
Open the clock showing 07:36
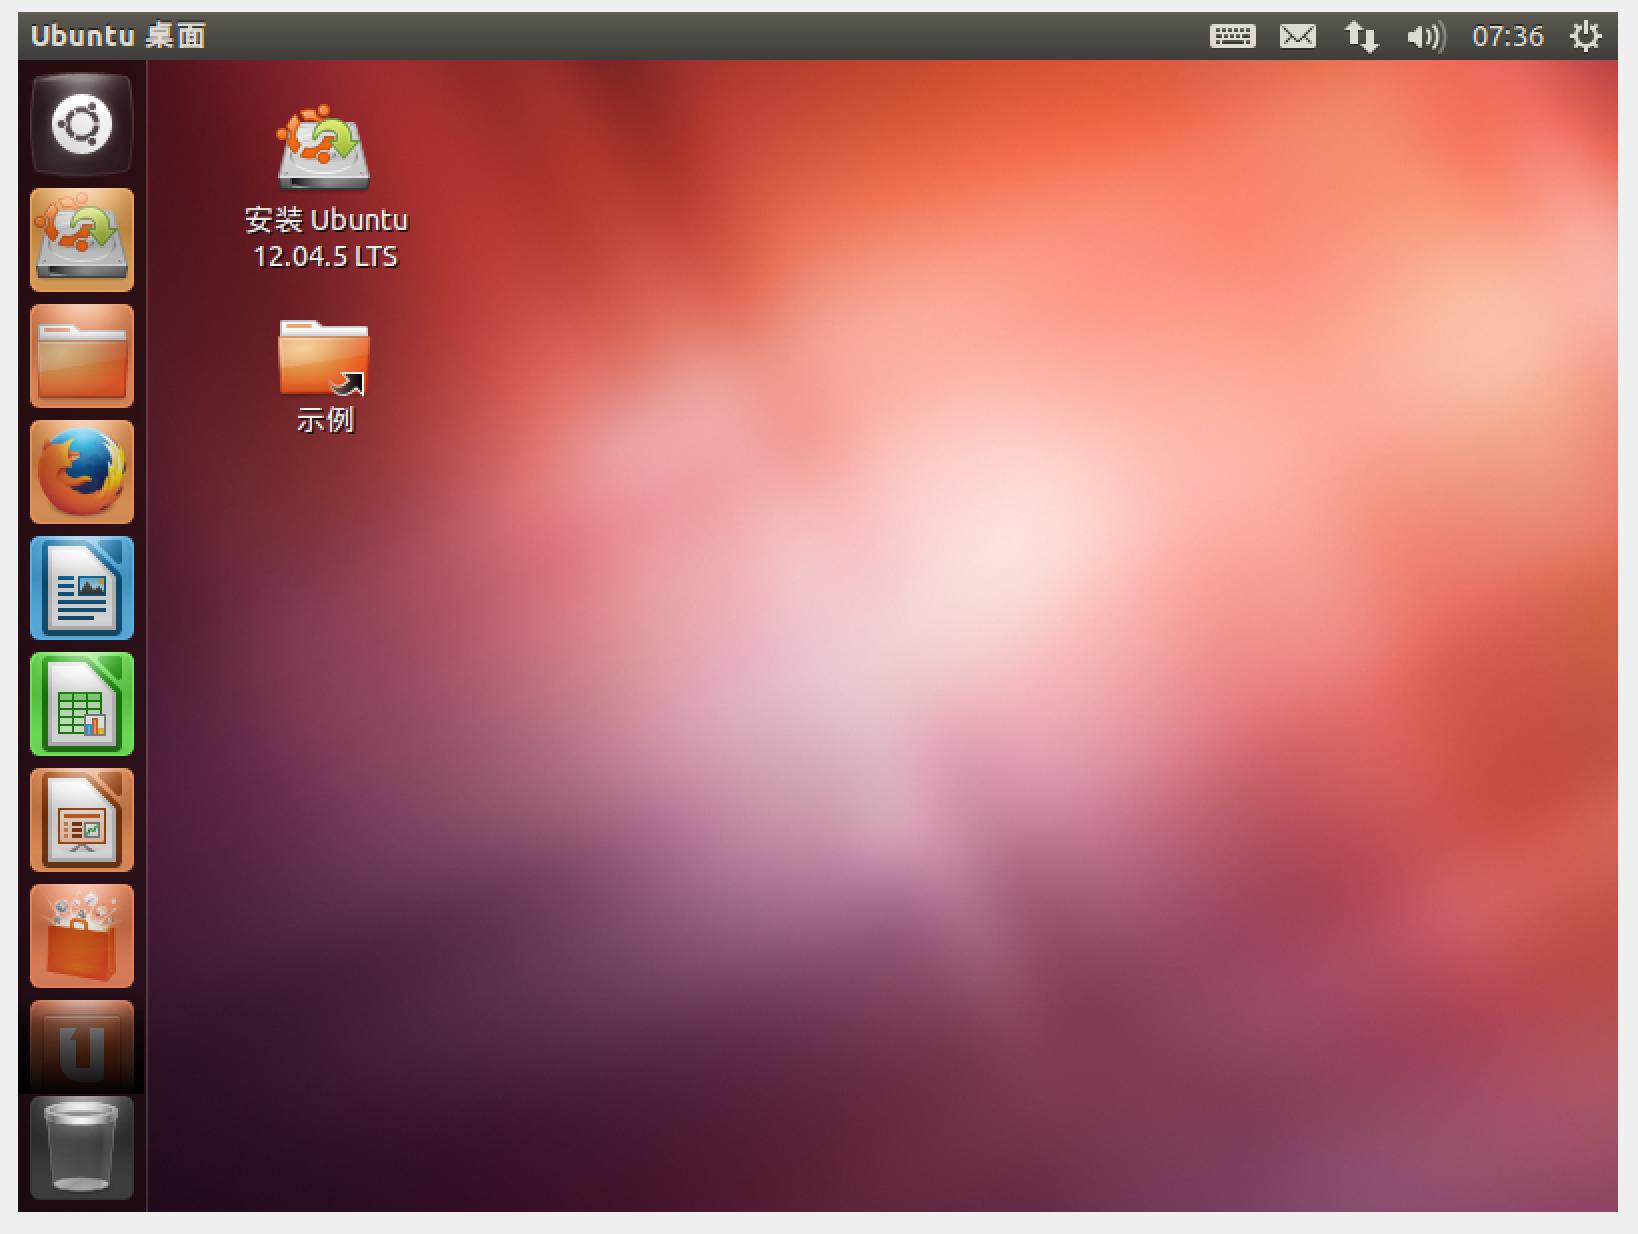1508,37
